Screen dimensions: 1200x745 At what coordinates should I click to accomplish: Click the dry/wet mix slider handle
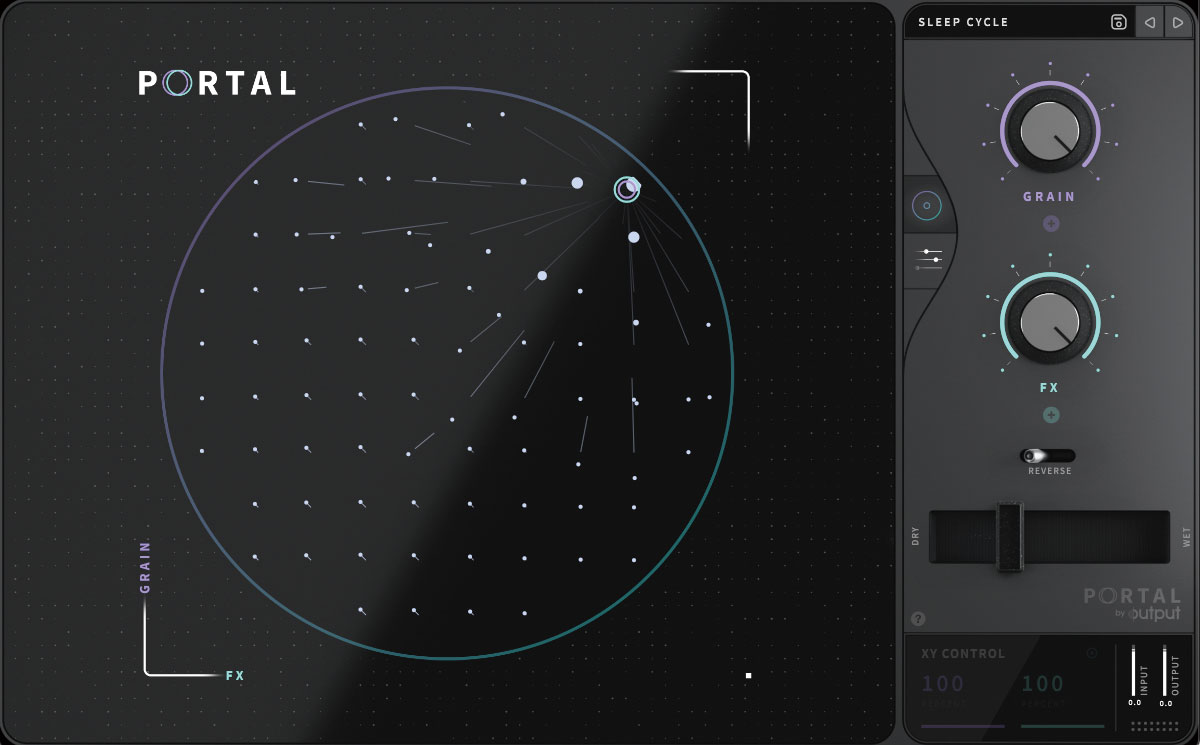[x=1009, y=537]
